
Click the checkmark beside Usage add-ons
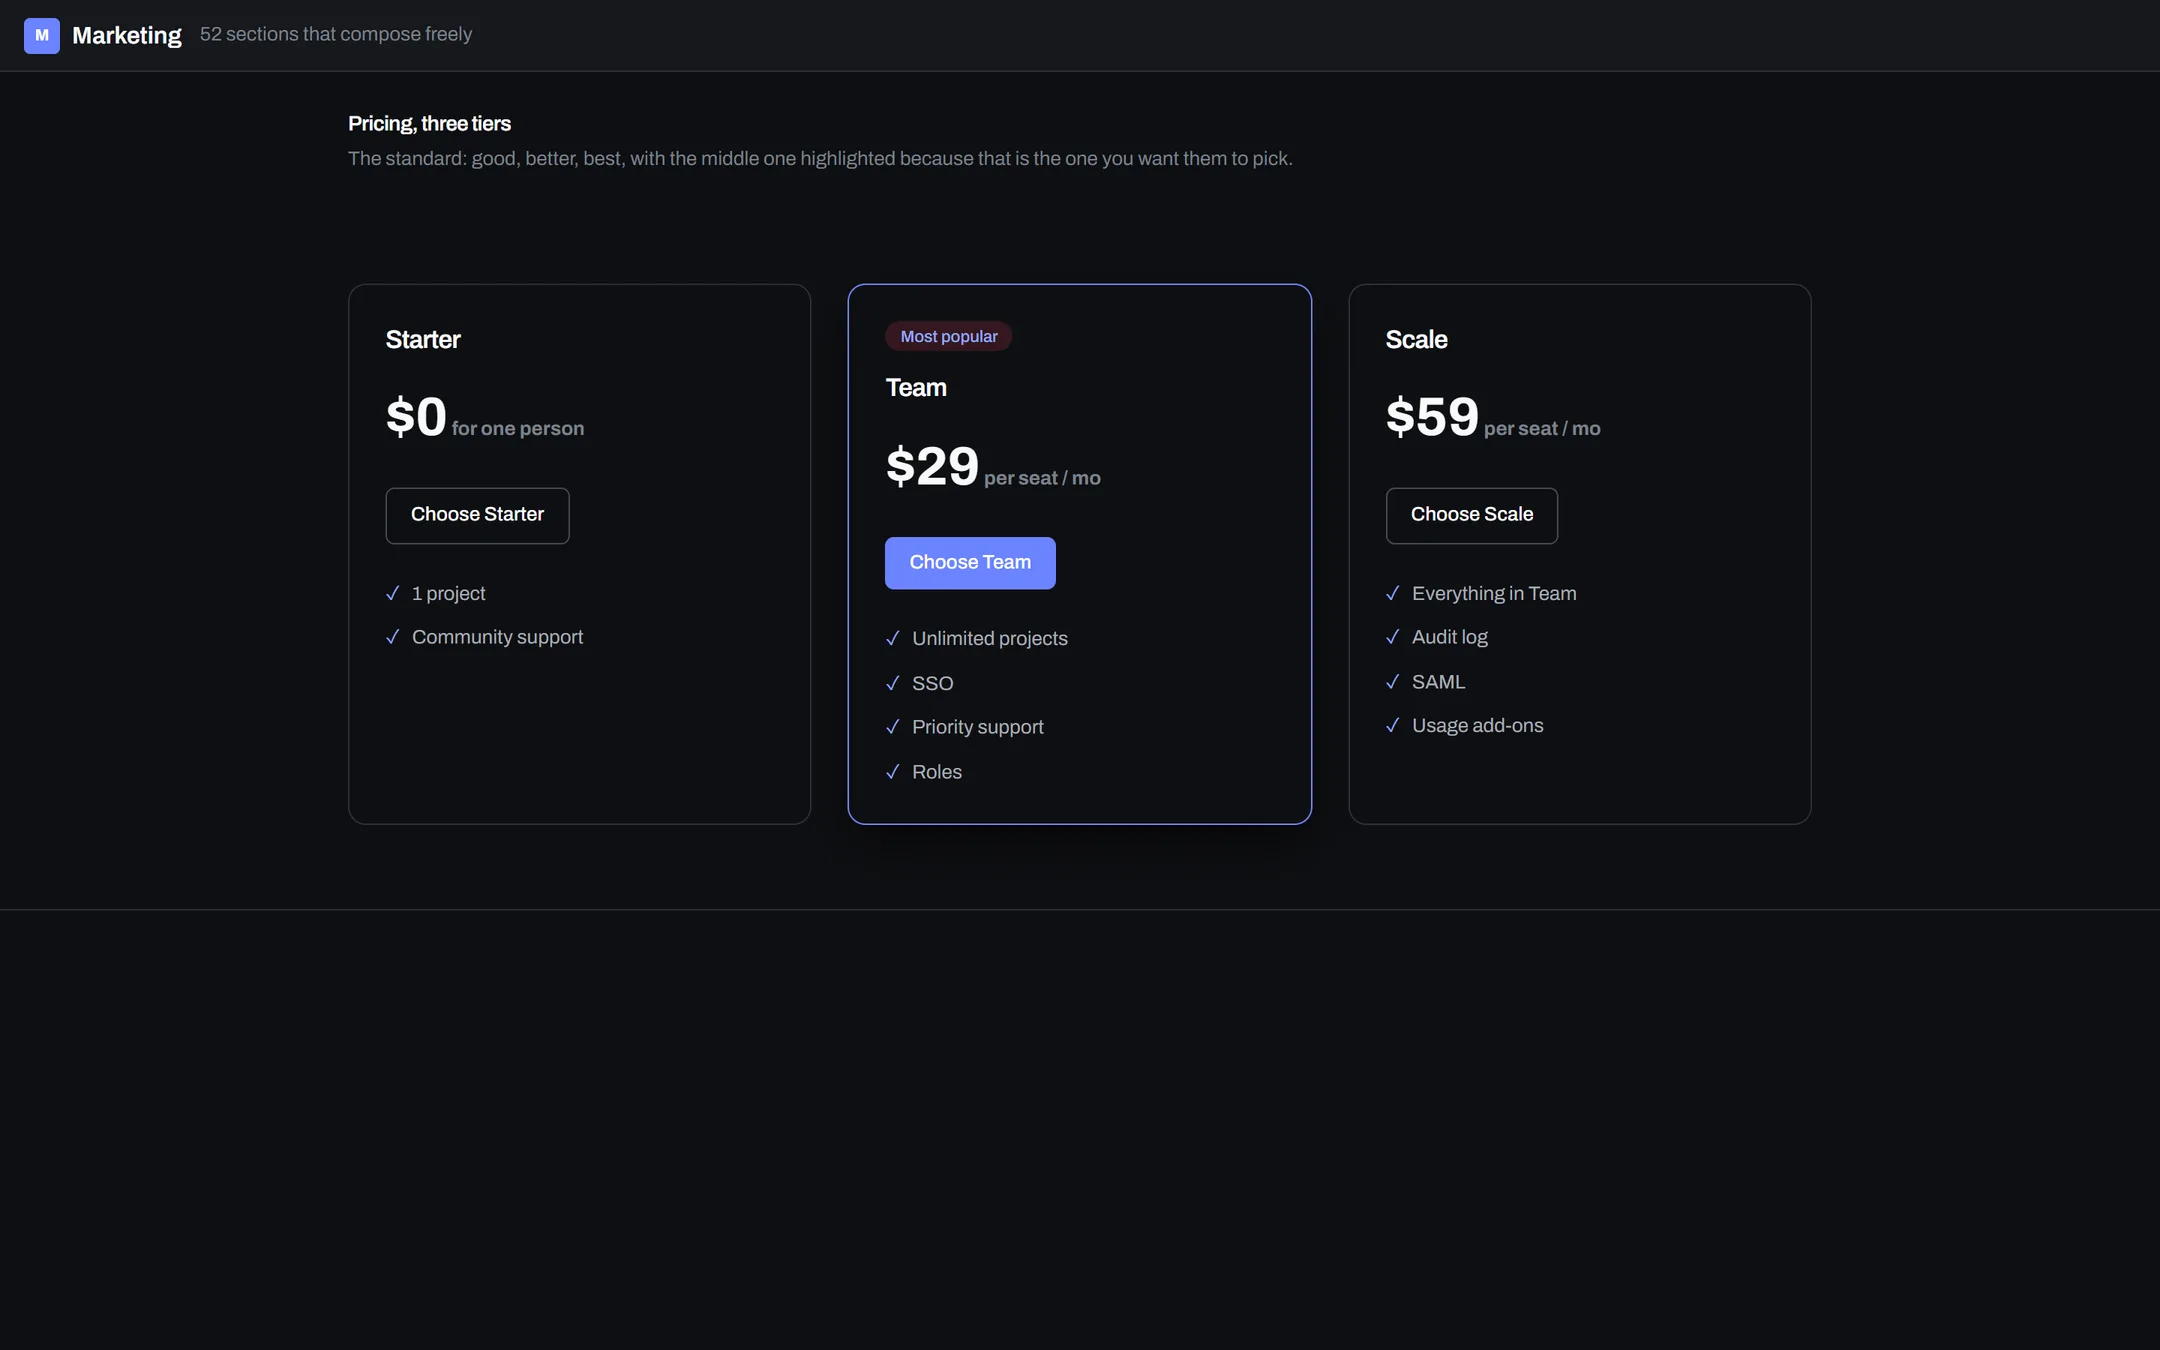click(1393, 726)
